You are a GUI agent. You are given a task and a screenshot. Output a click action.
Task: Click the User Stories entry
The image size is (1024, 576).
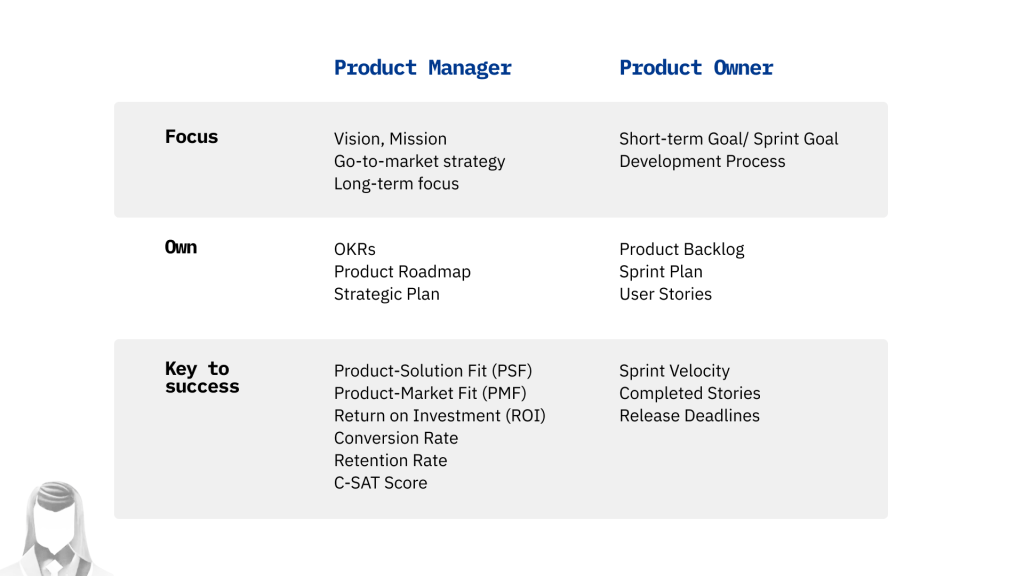click(x=665, y=294)
